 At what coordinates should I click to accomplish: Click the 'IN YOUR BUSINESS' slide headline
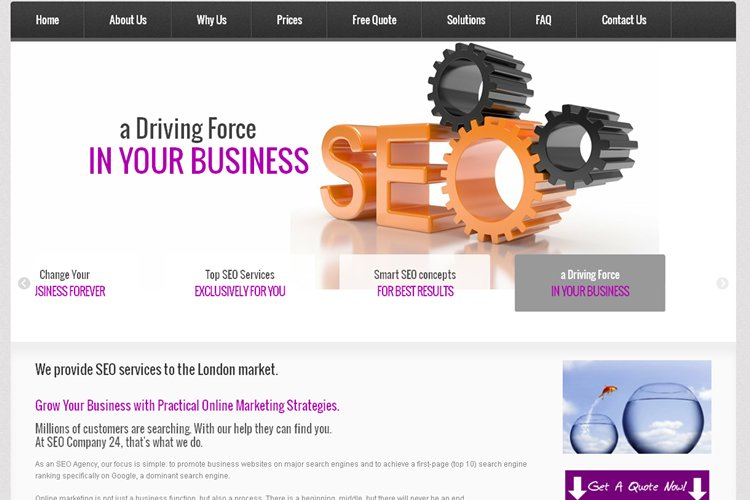[199, 161]
